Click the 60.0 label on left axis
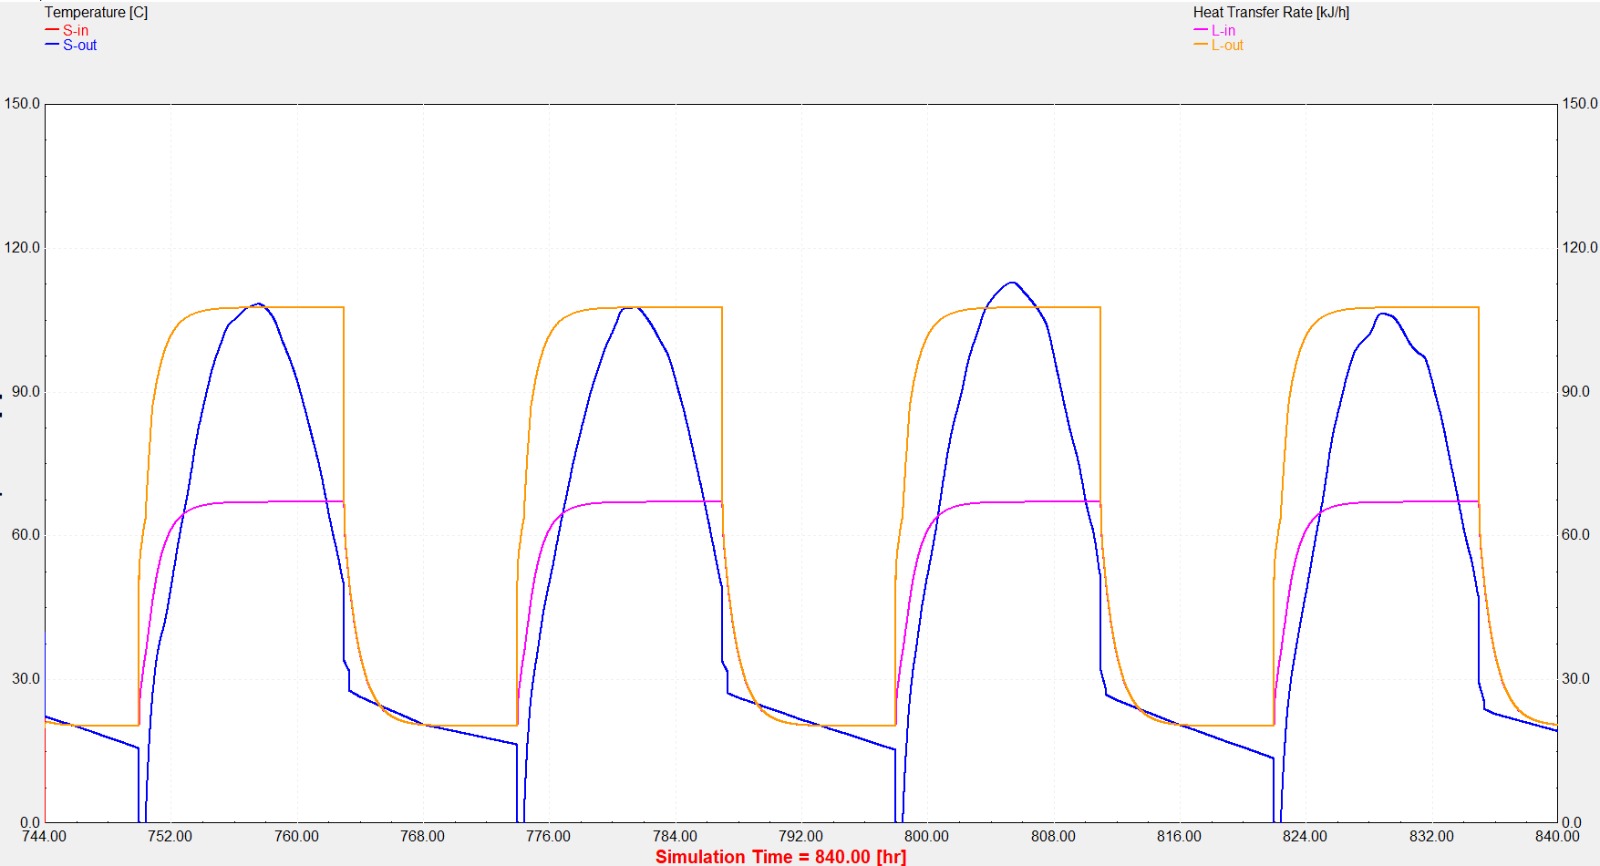This screenshot has height=866, width=1600. click(x=25, y=535)
